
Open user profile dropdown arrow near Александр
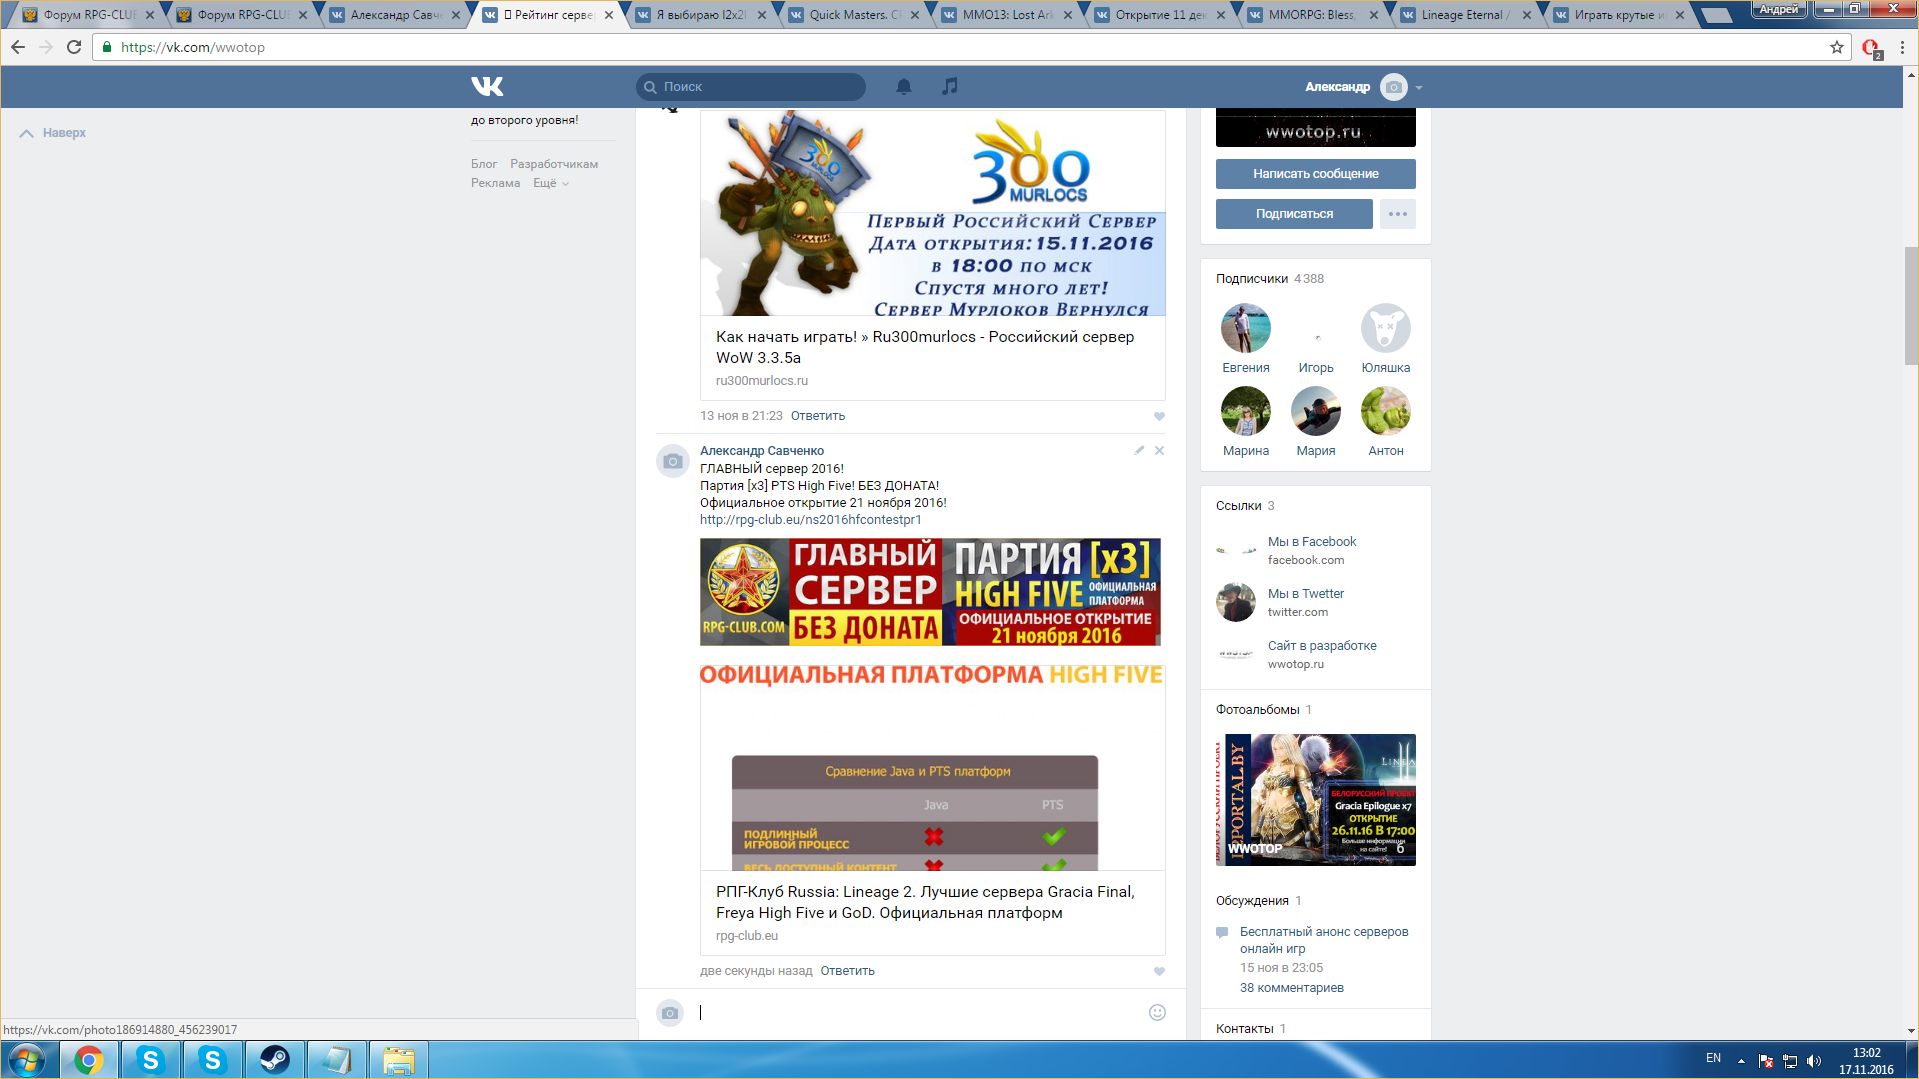coord(1419,88)
